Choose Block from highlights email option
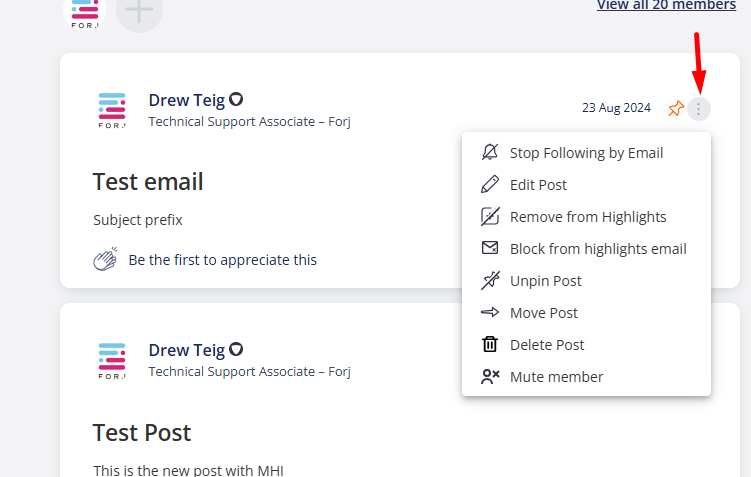751x477 pixels. [x=586, y=249]
